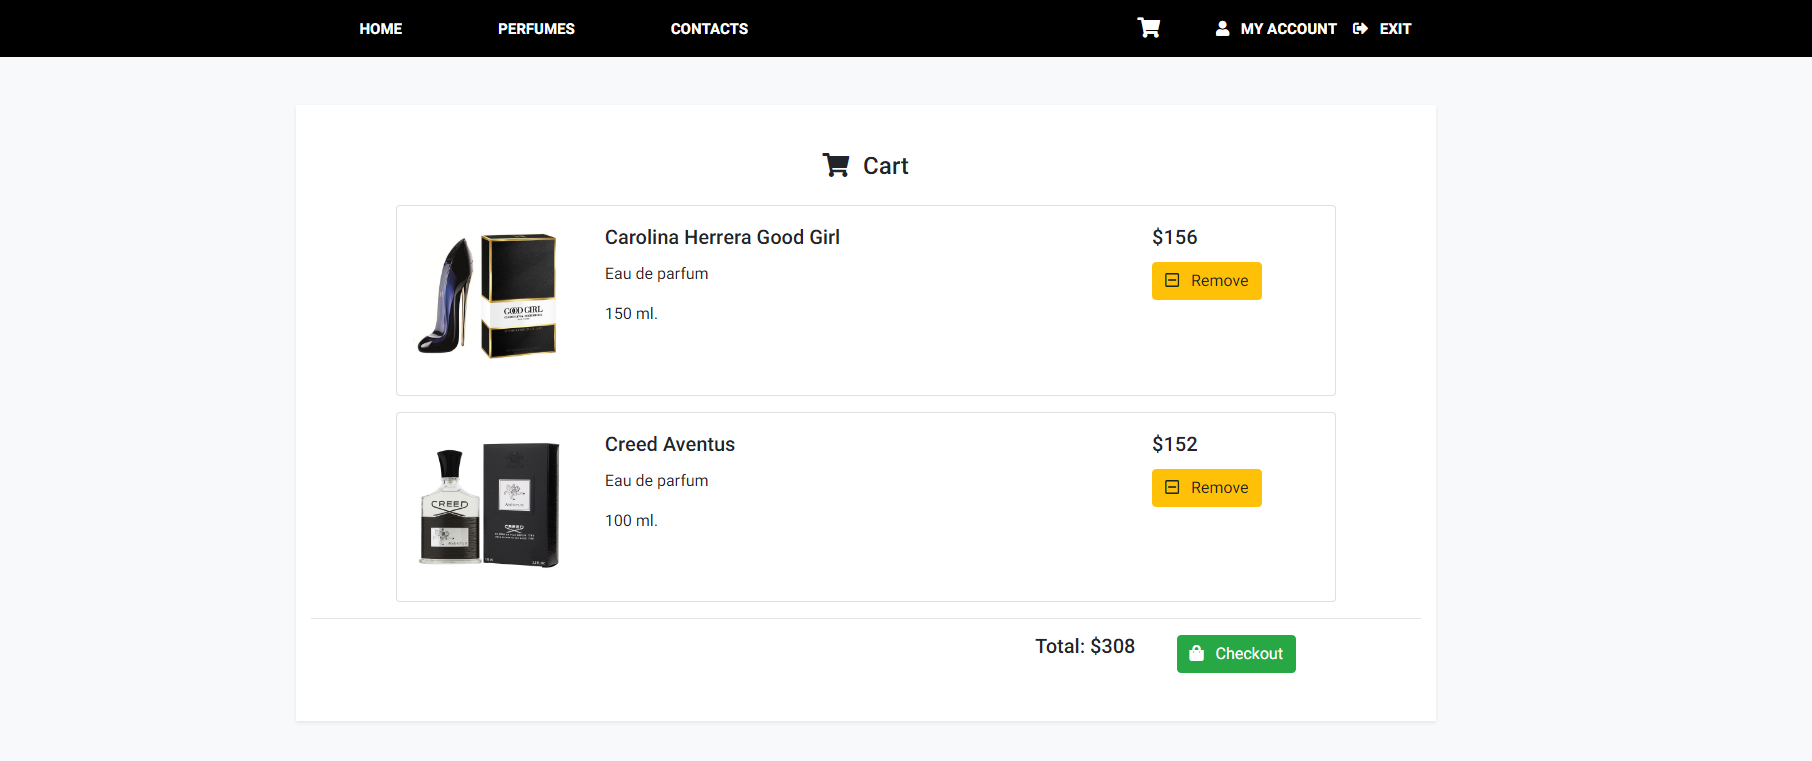Click the Carolina Herrera Good Girl product name

coord(722,237)
